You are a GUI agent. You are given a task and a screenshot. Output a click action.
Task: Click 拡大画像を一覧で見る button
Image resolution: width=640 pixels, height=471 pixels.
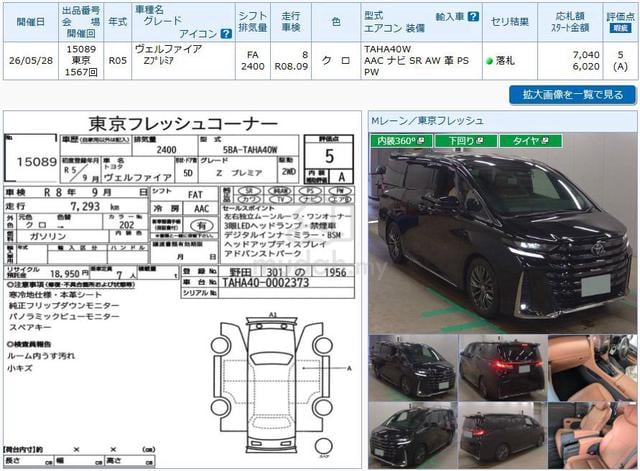pyautogui.click(x=573, y=95)
